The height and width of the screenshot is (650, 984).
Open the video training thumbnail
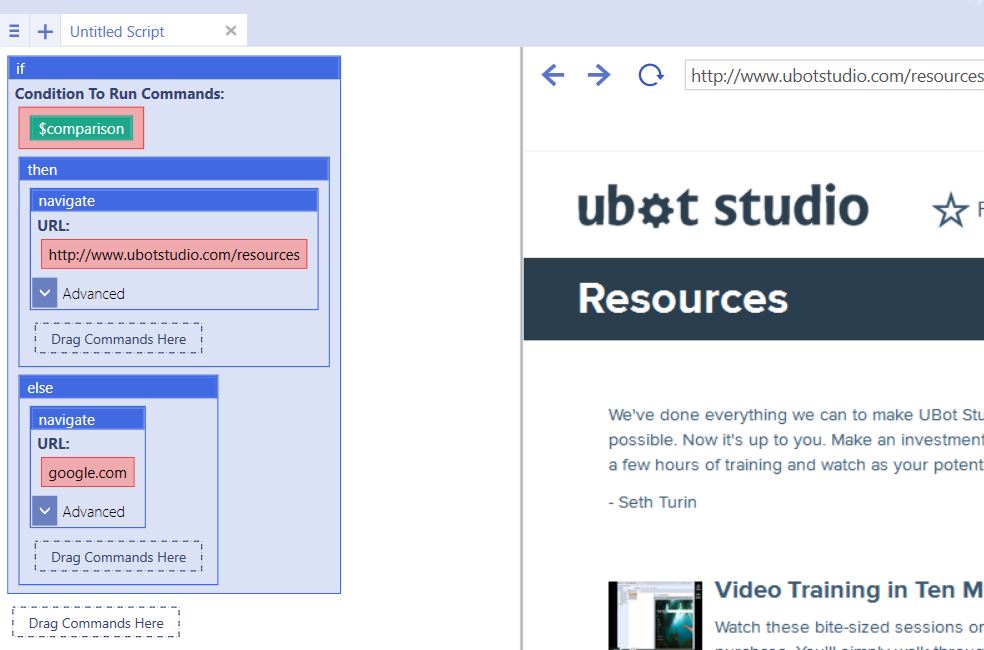[x=655, y=615]
